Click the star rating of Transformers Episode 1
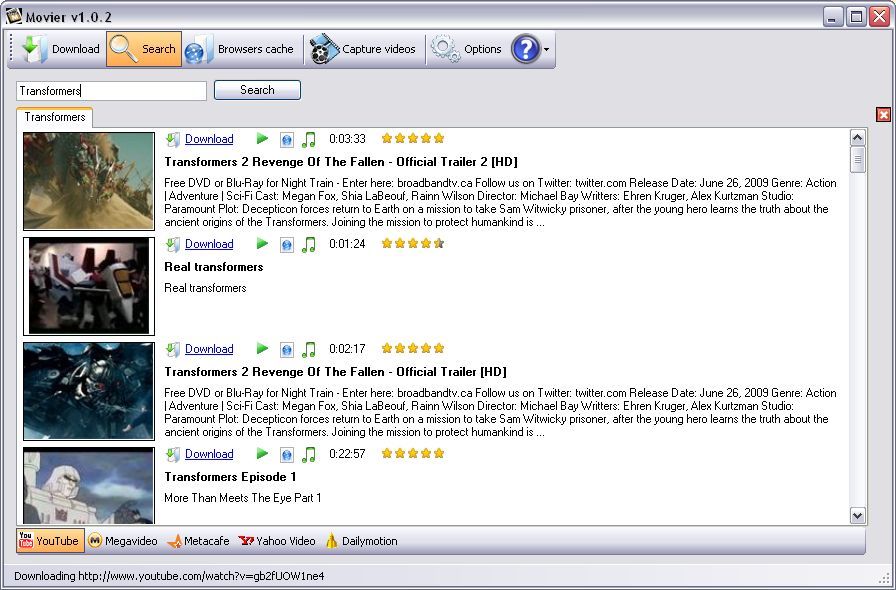Screen dimensions: 896x590 point(413,454)
